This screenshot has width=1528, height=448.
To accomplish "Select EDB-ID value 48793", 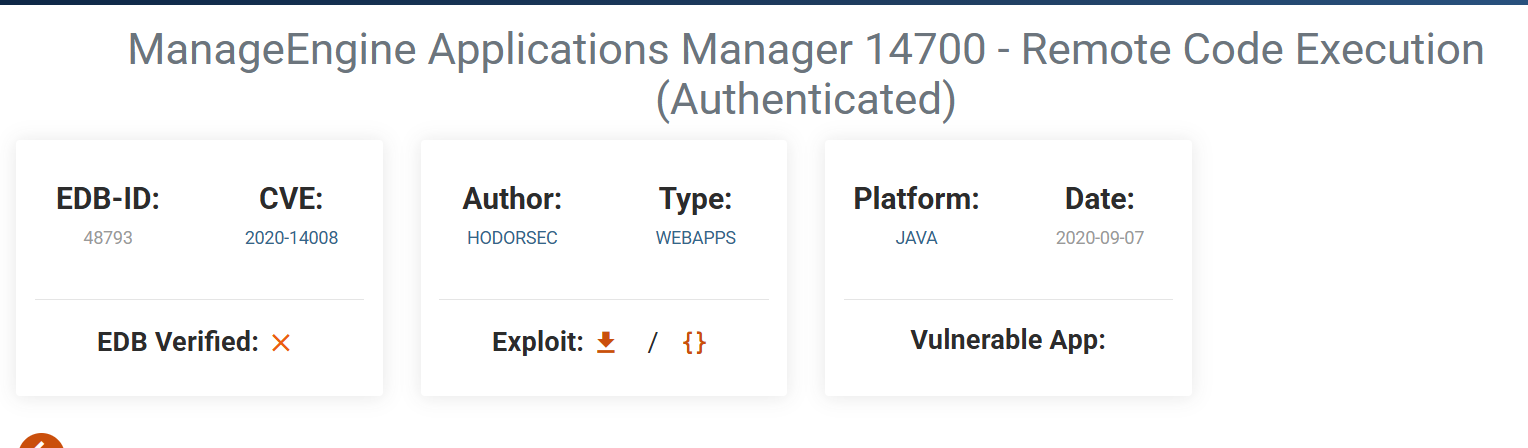I will [x=108, y=238].
